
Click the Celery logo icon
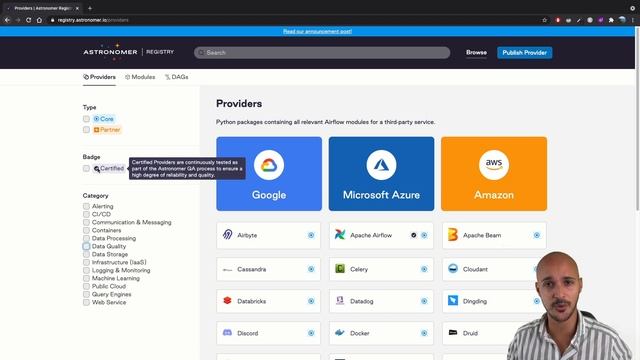(340, 269)
